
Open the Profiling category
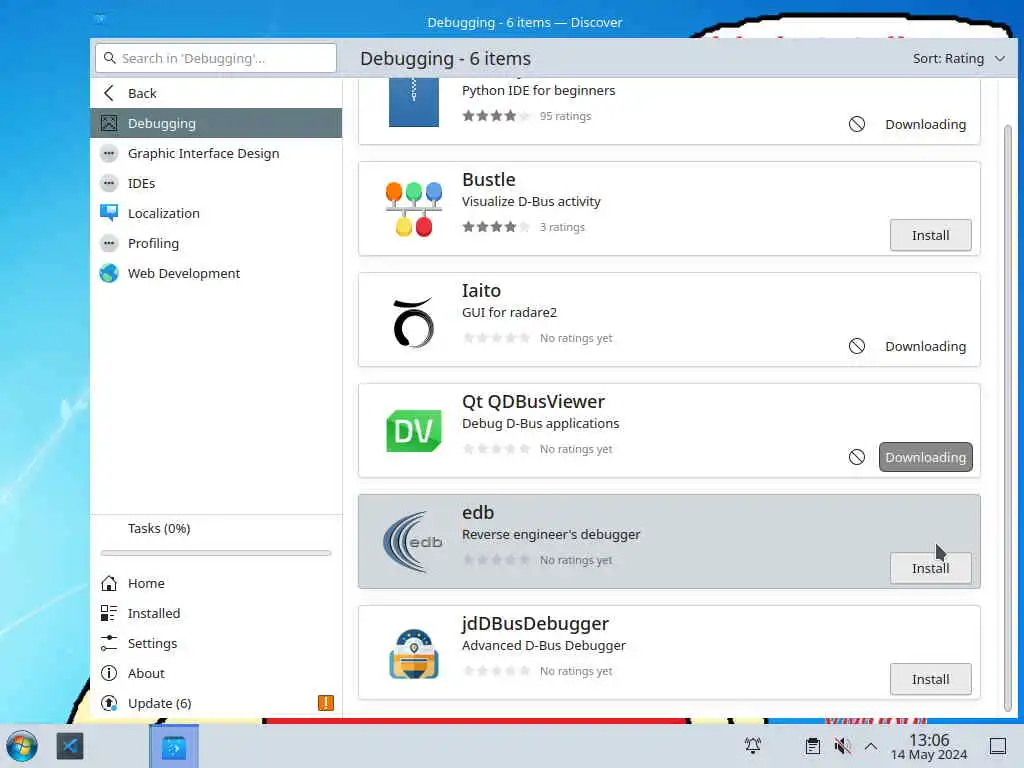pos(216,244)
